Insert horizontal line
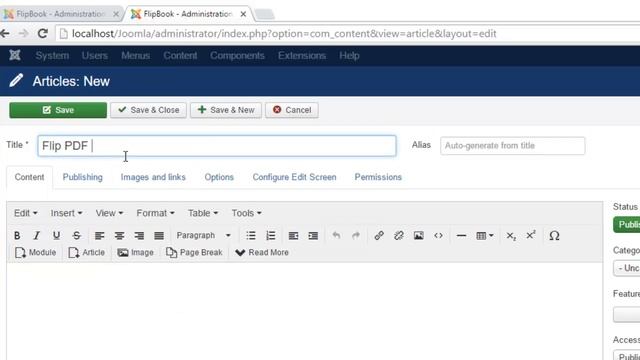 point(461,236)
